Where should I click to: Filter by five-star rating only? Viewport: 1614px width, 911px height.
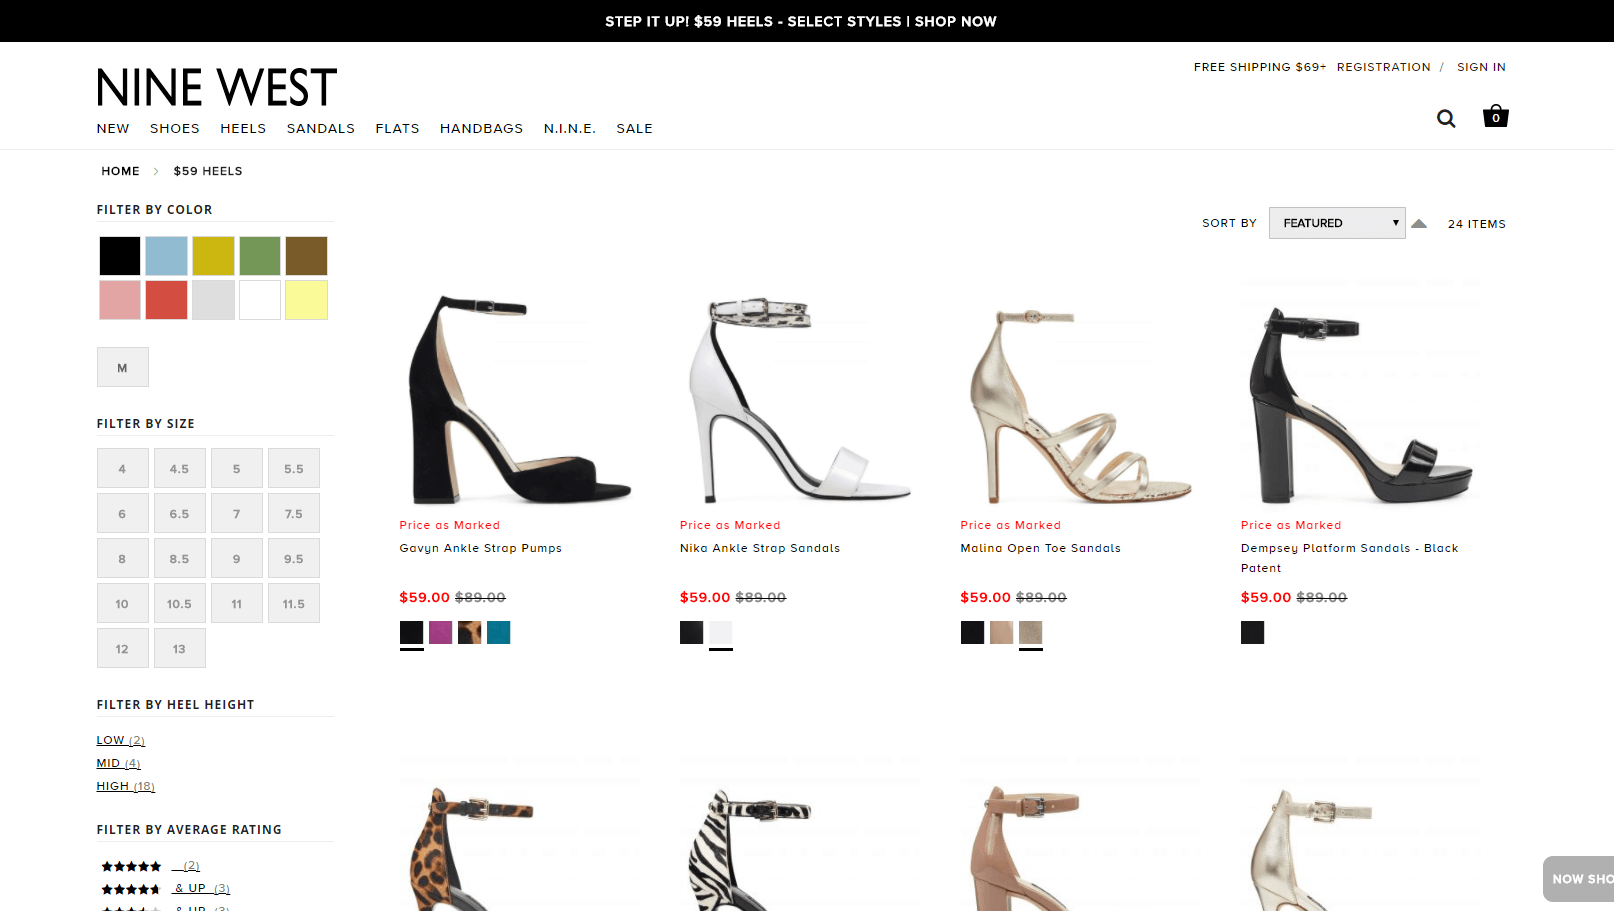click(x=150, y=866)
